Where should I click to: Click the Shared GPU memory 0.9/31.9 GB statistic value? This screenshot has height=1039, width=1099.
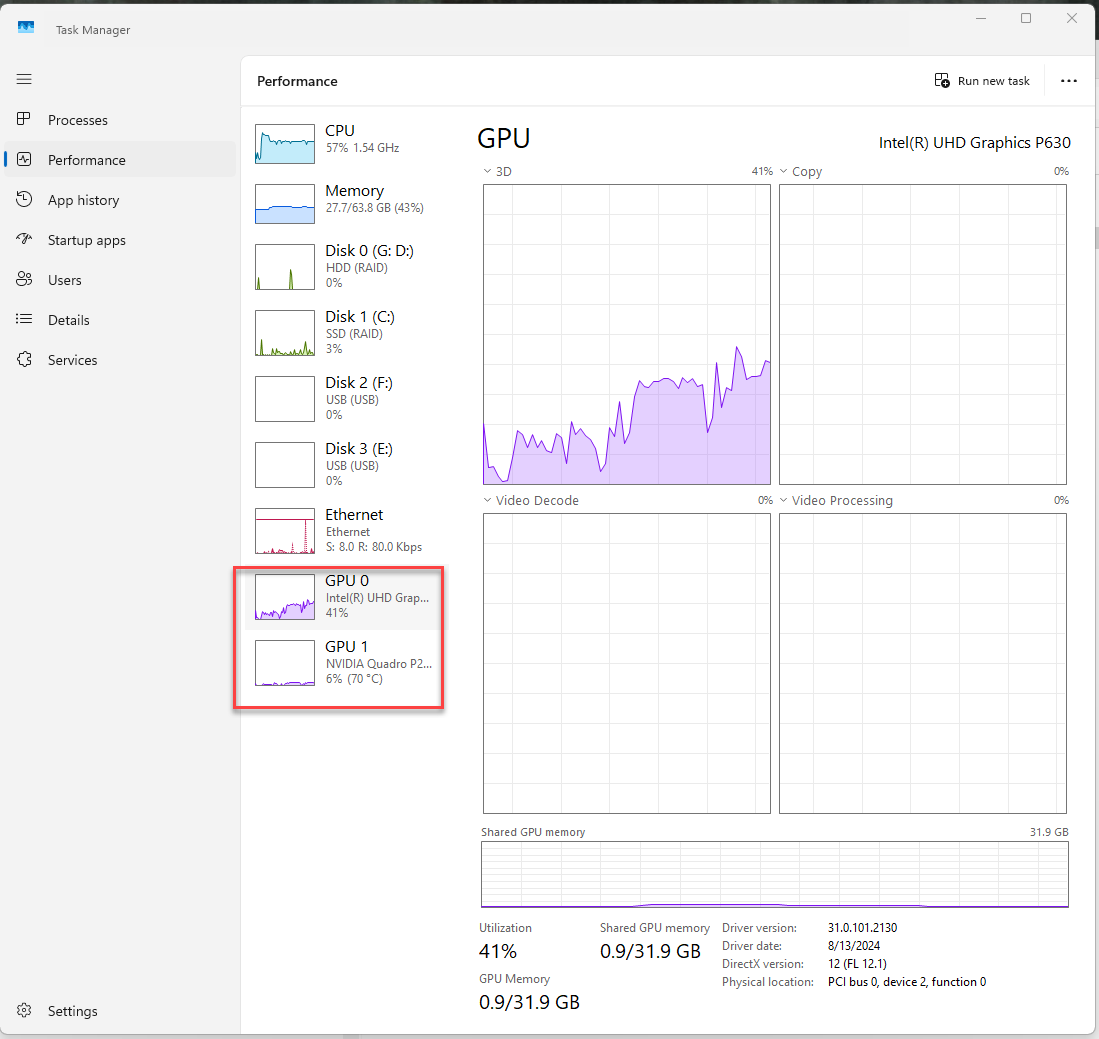pyautogui.click(x=650, y=951)
